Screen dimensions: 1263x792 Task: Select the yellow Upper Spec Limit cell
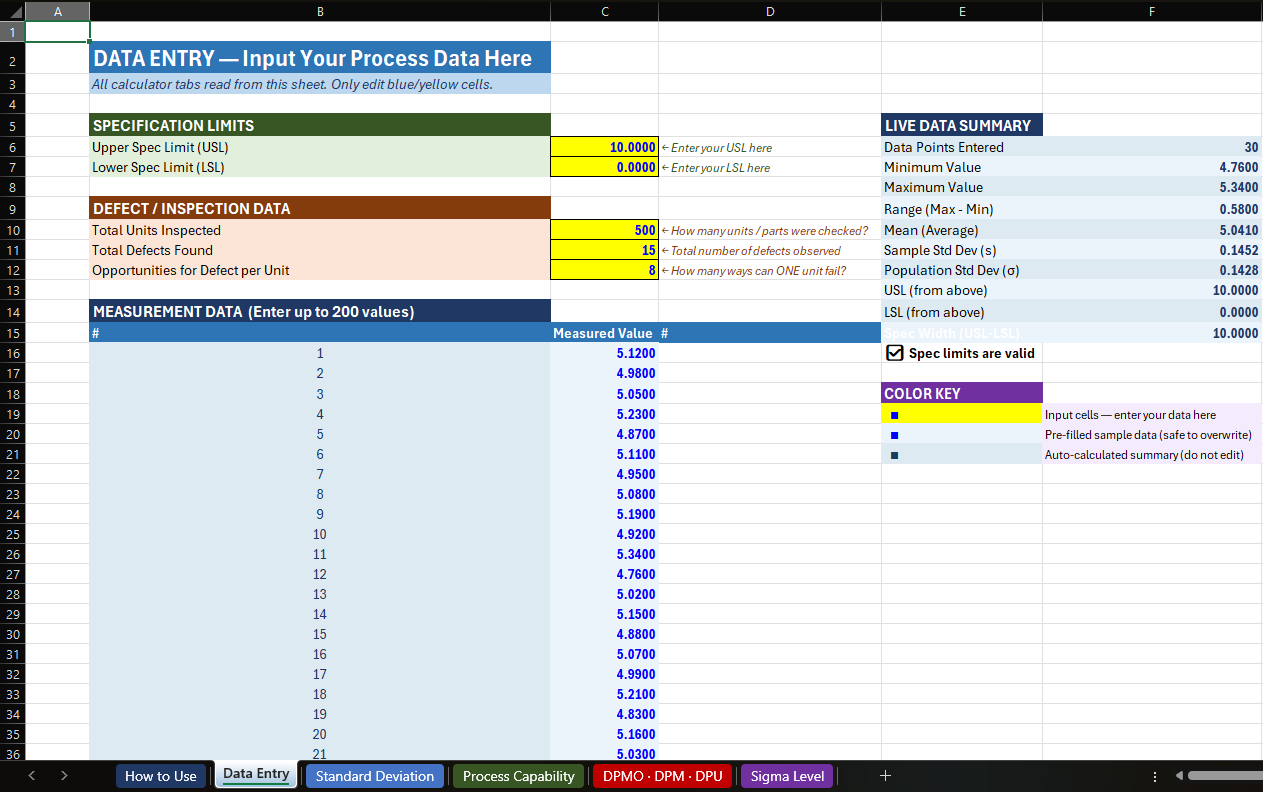604,147
